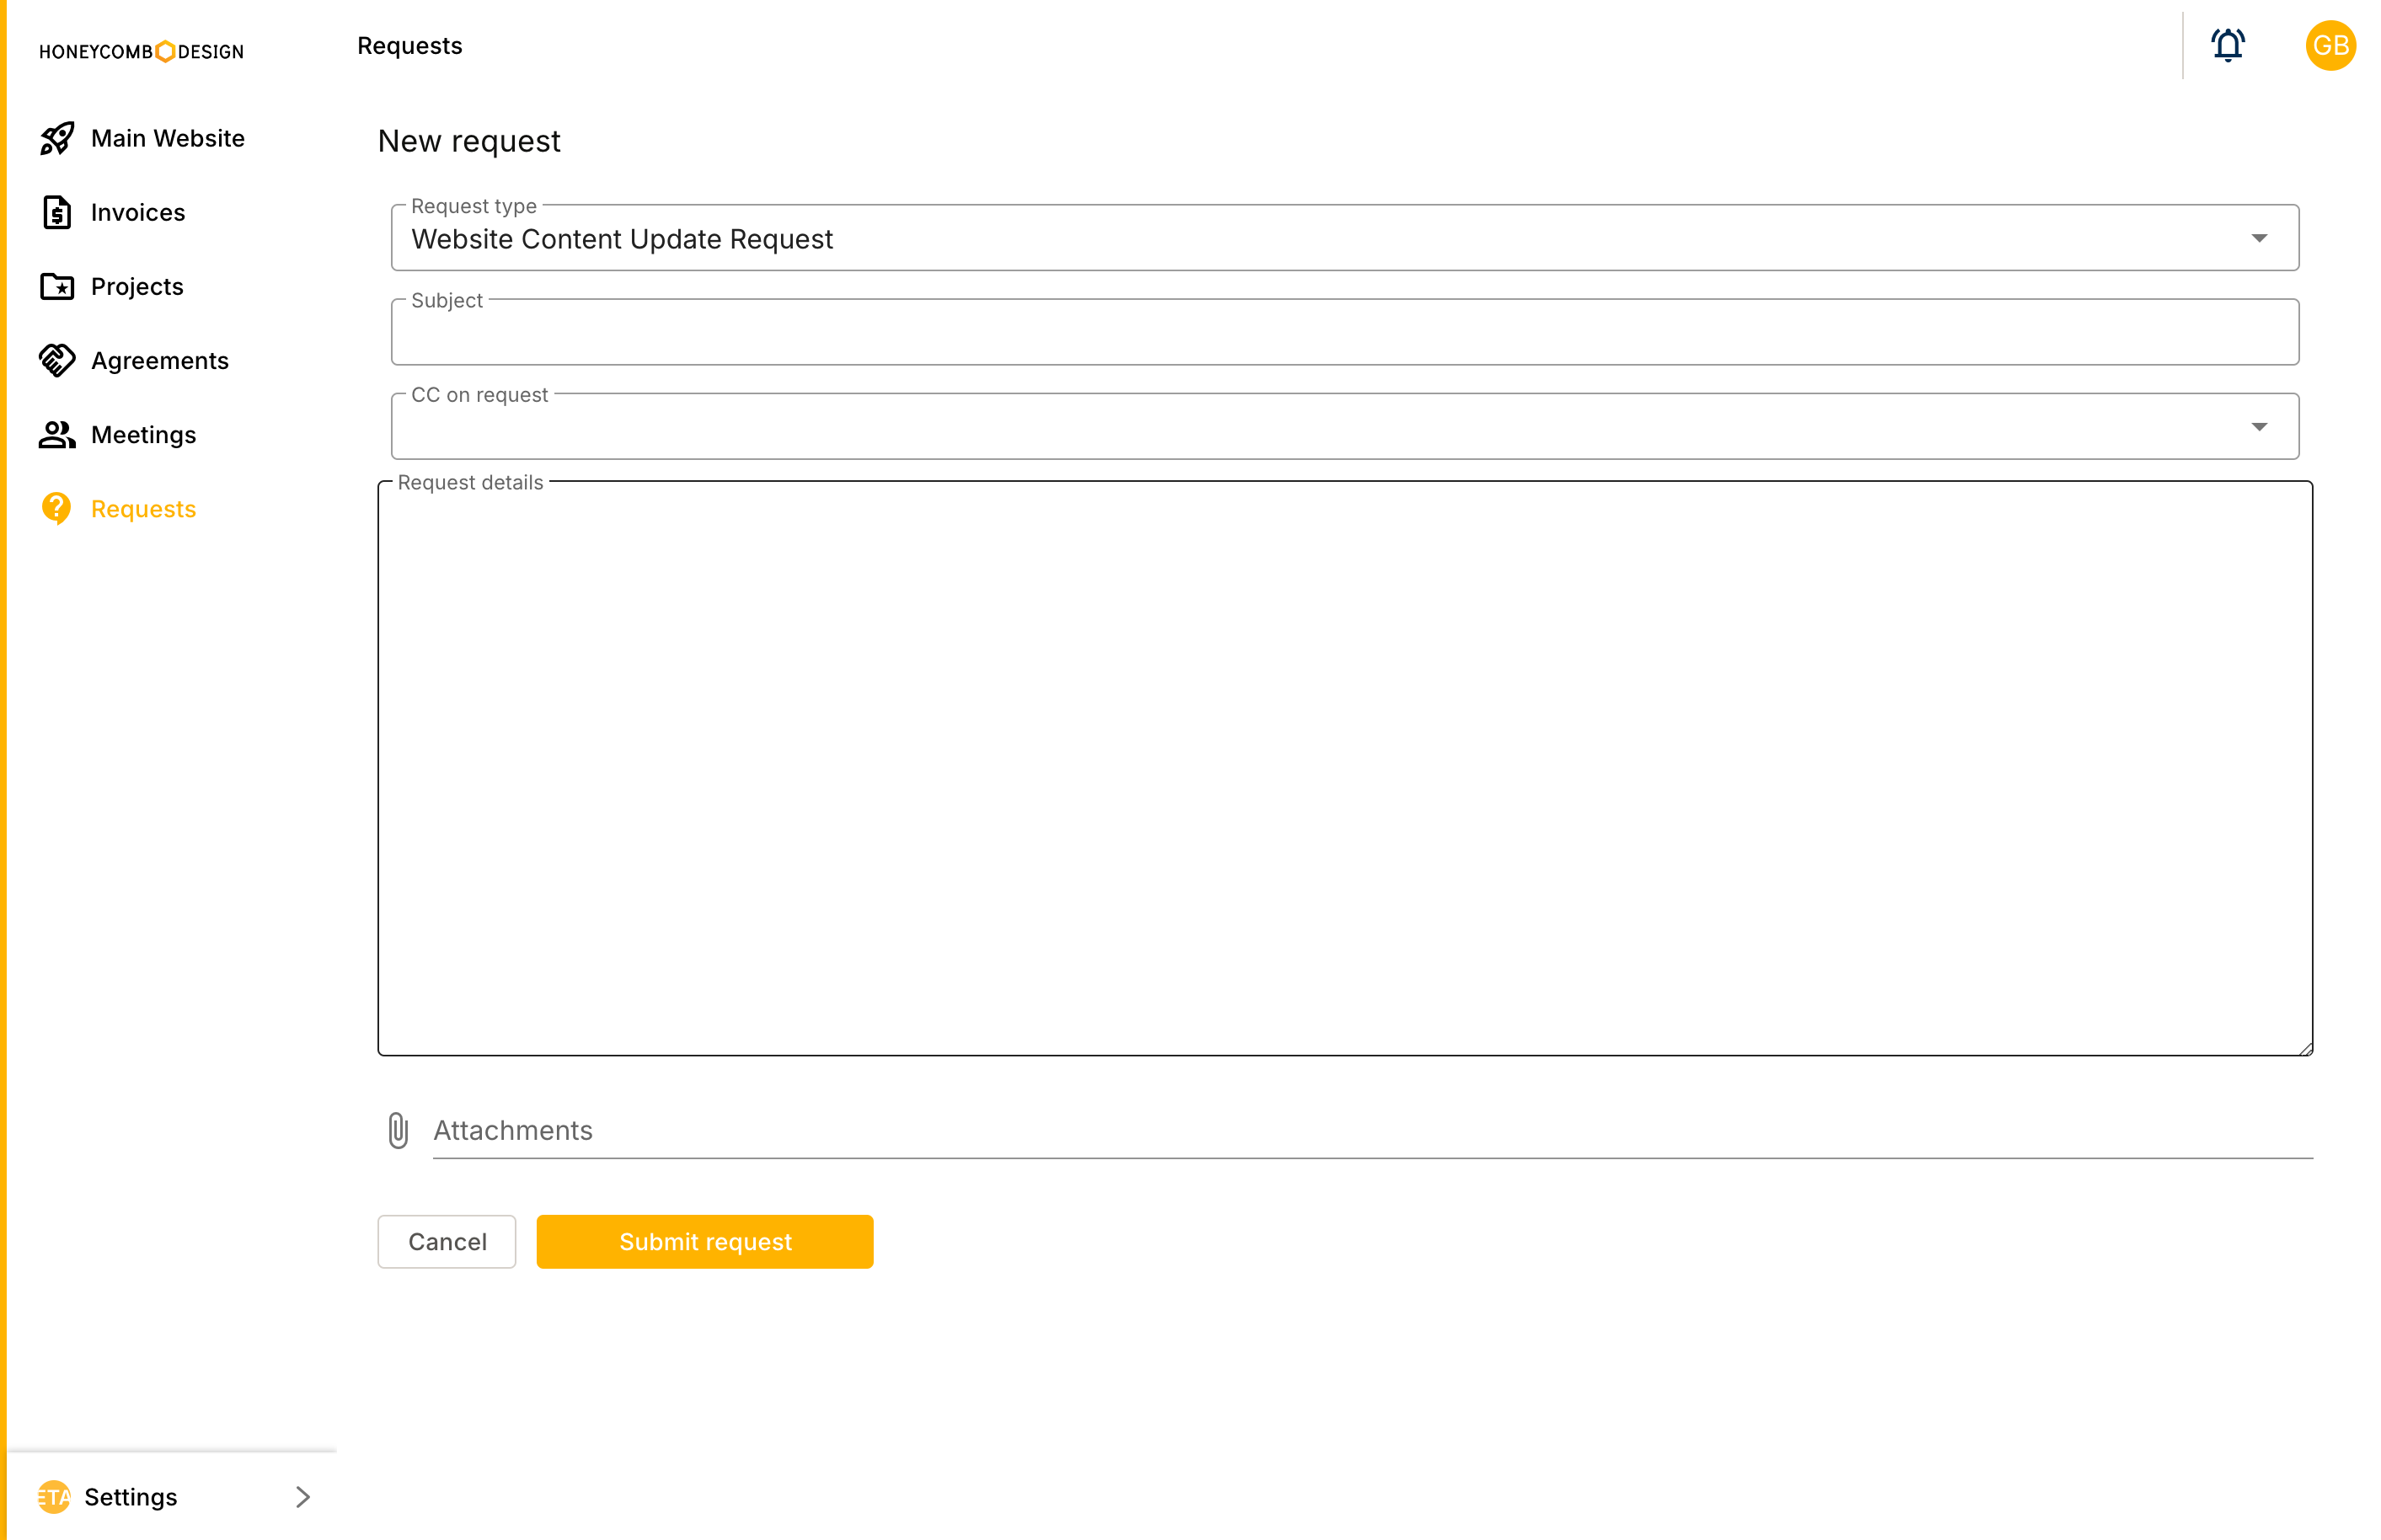The image size is (2381, 1540).
Task: Click the Honeycomb Design logo
Action: click(x=141, y=51)
